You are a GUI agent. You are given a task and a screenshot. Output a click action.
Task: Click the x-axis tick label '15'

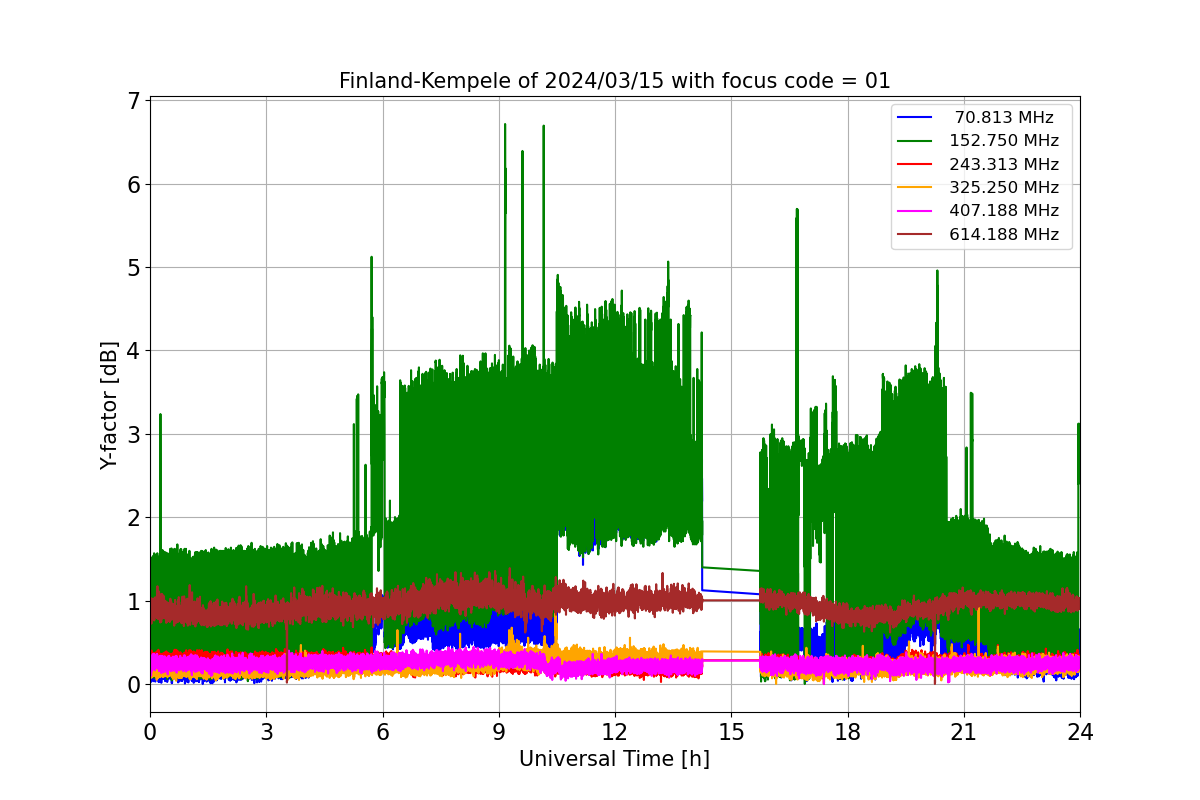coord(731,731)
